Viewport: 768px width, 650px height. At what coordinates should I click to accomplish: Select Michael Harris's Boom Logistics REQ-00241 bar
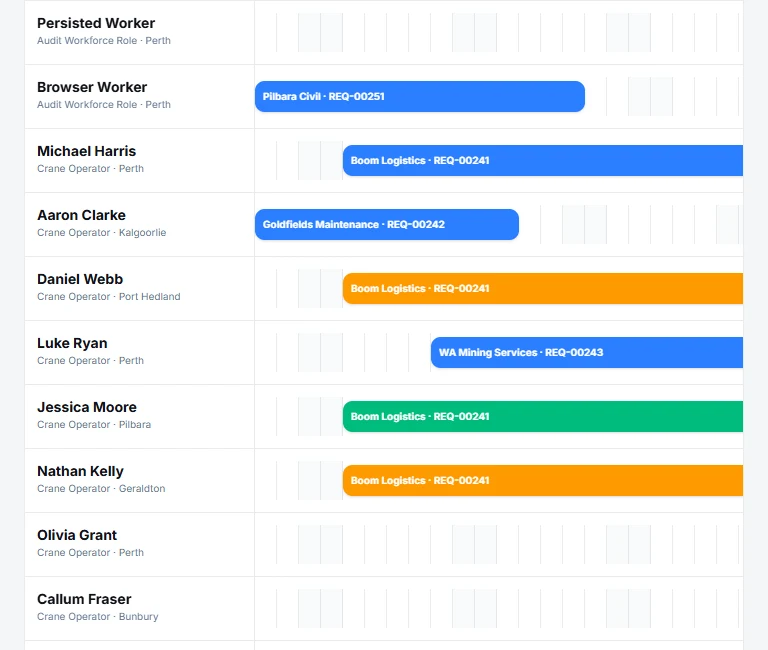pyautogui.click(x=543, y=161)
